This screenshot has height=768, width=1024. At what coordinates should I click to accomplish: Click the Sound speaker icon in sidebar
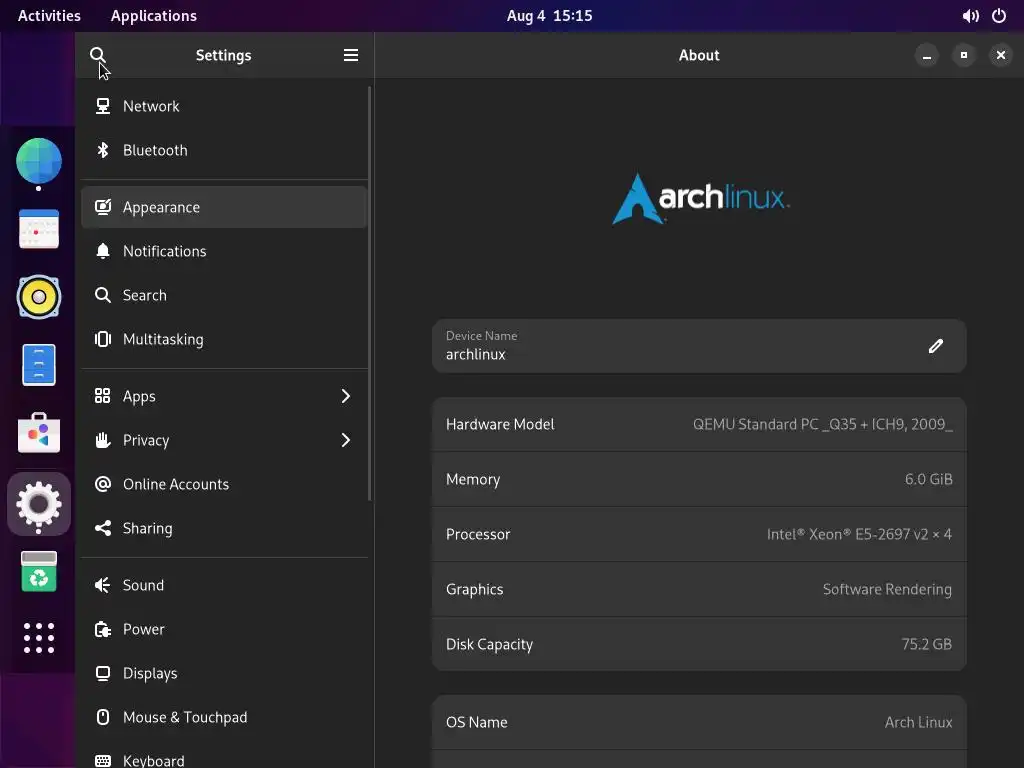click(x=103, y=585)
